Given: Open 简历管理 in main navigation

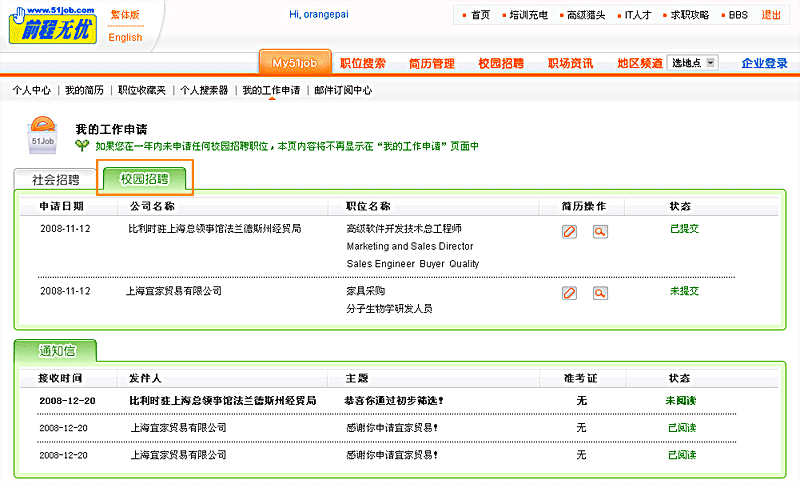Looking at the screenshot, I should click(432, 63).
